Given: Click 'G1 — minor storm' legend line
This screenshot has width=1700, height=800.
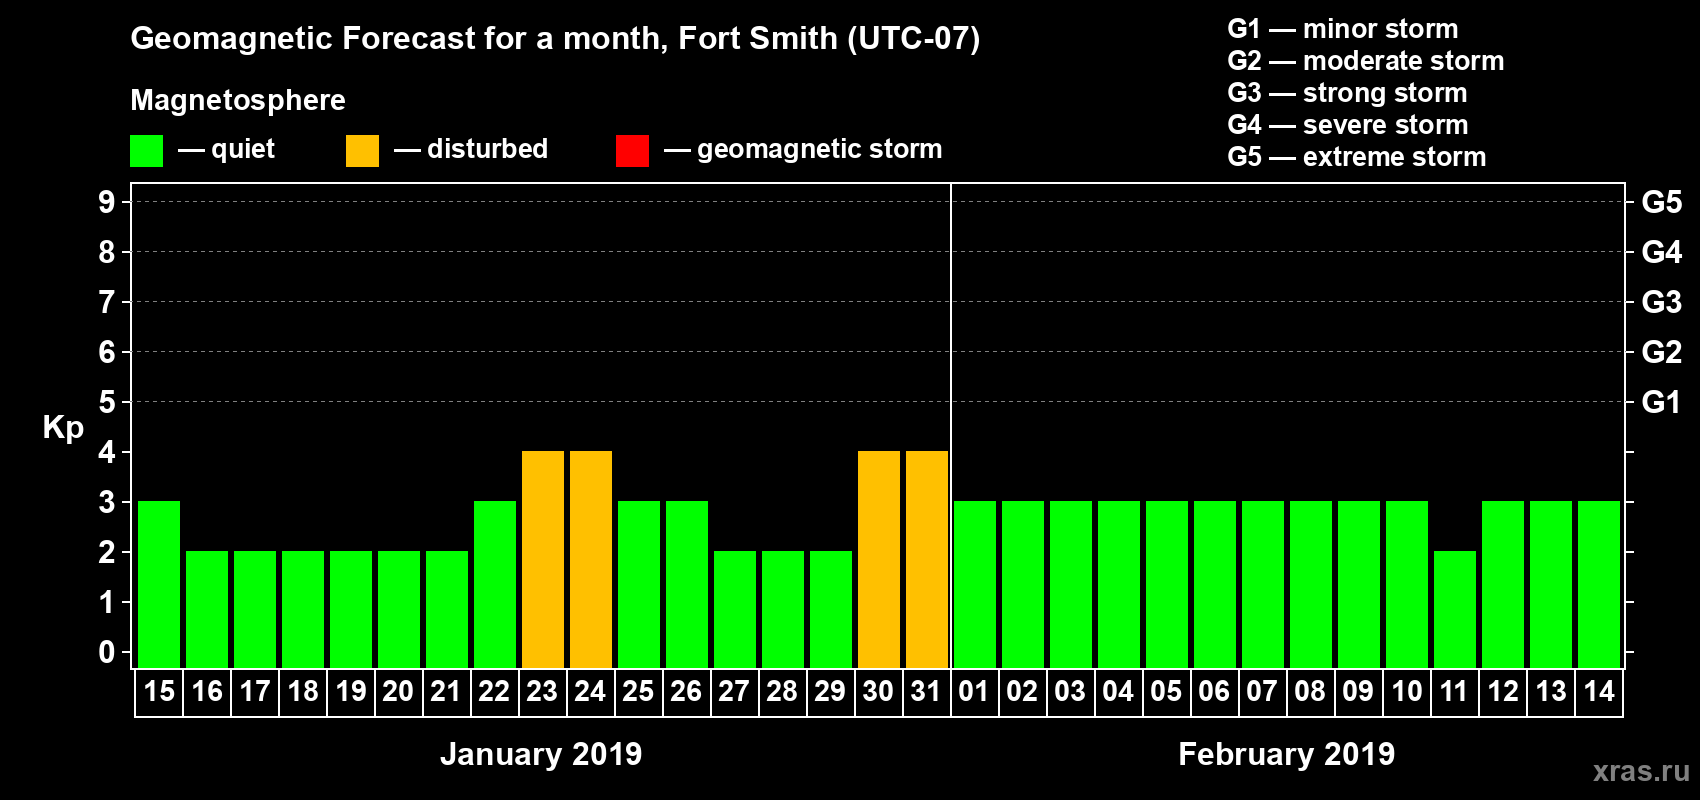Looking at the screenshot, I should click(x=1343, y=29).
